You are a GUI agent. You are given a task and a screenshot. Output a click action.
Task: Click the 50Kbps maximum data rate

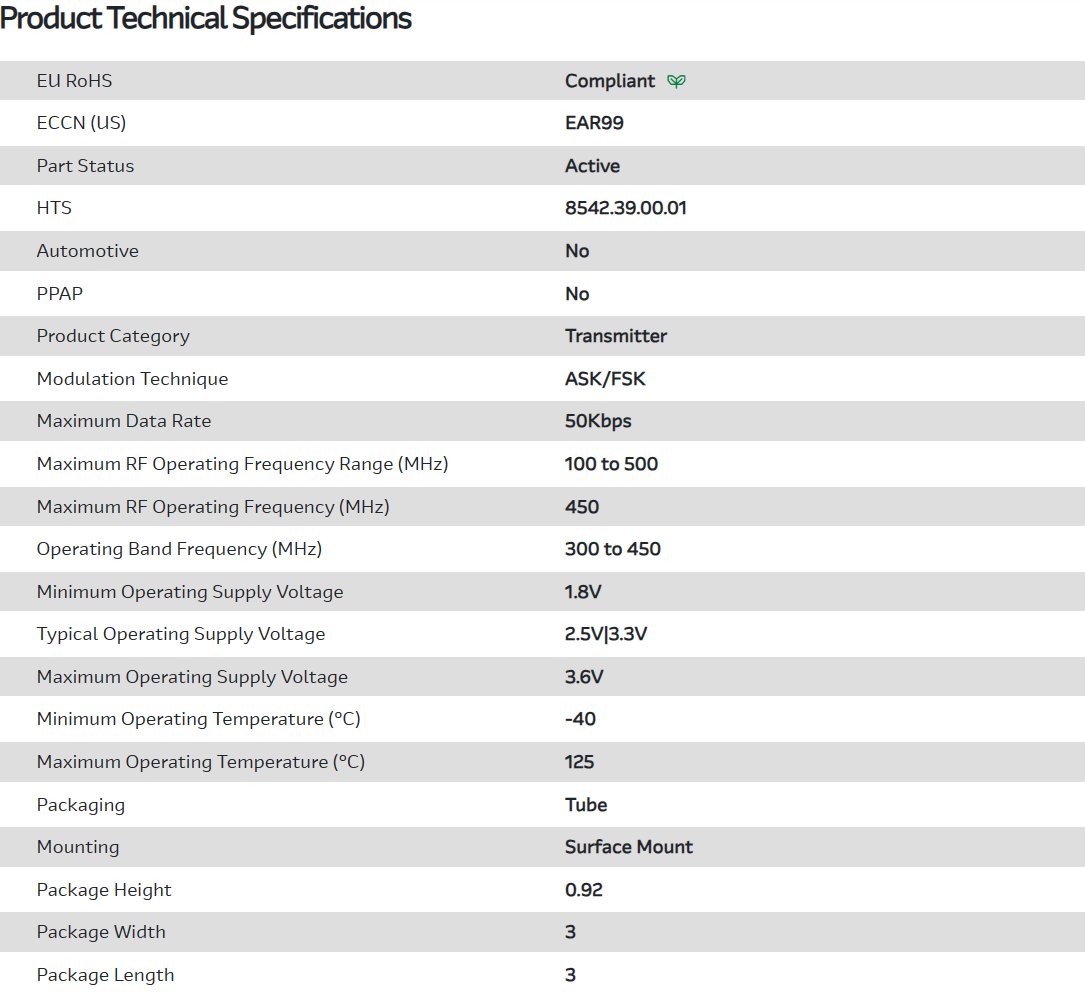coord(598,421)
